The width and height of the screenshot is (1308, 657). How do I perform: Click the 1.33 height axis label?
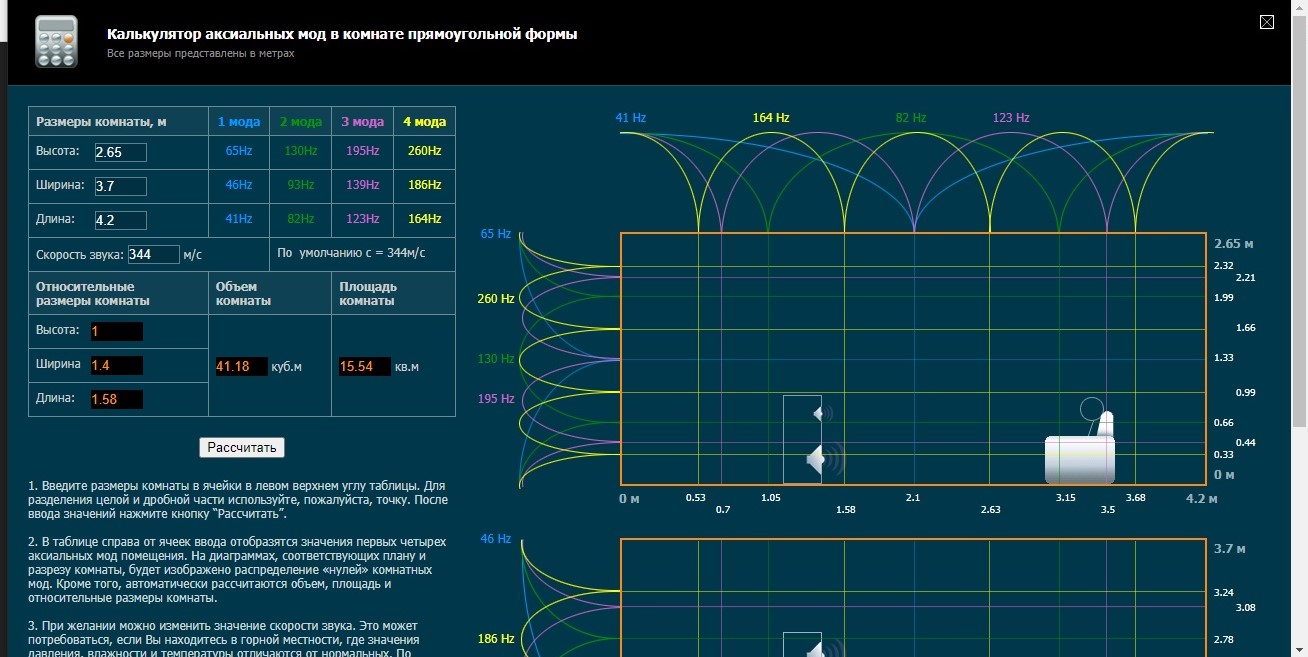pyautogui.click(x=1223, y=358)
